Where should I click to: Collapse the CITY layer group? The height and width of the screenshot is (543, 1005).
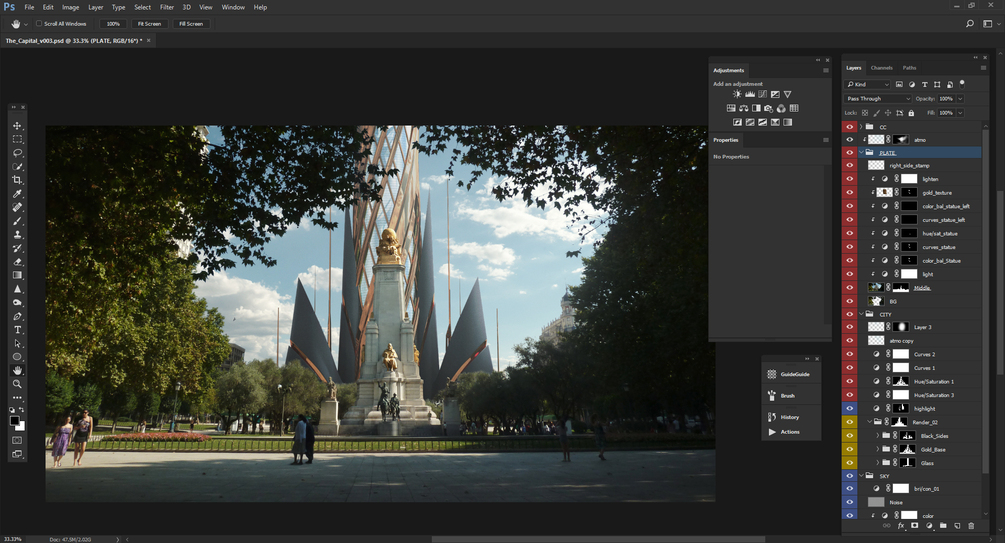point(861,314)
